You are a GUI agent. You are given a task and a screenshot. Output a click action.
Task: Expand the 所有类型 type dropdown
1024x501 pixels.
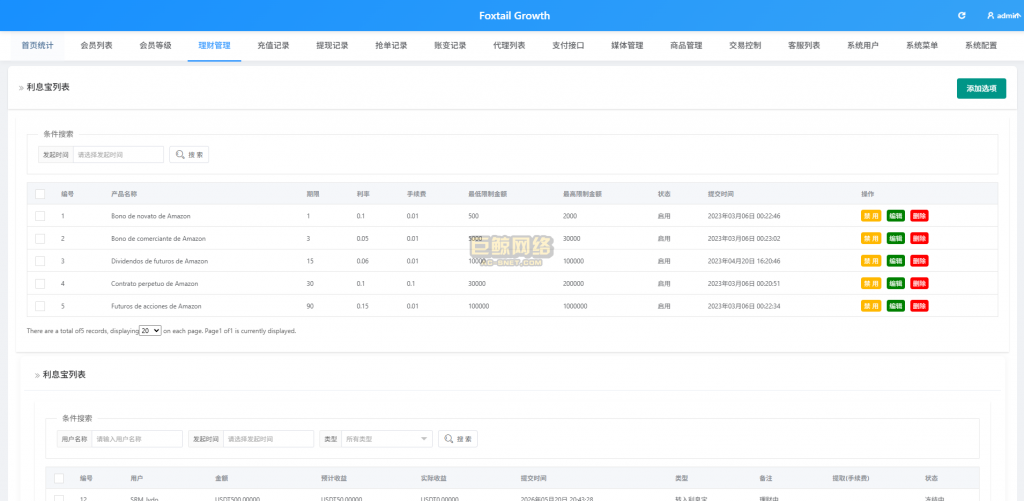[387, 439]
